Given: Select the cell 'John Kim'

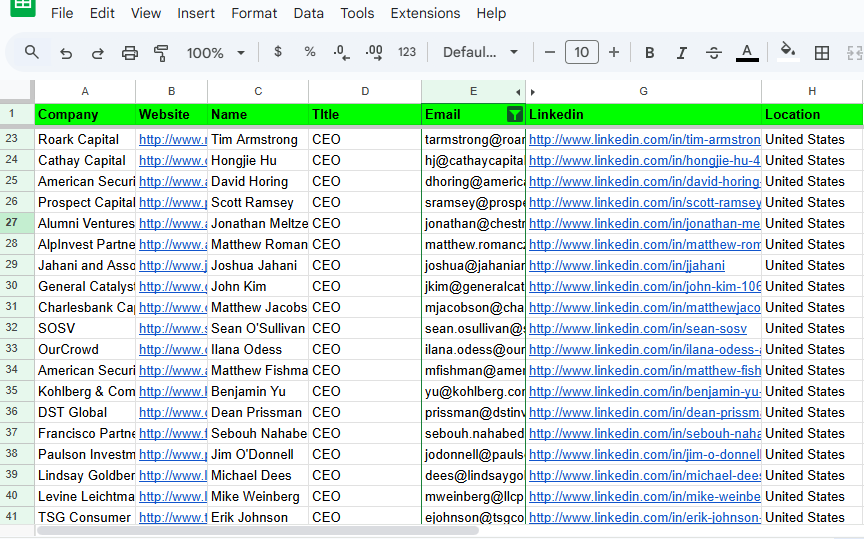Looking at the screenshot, I should click(x=258, y=287).
